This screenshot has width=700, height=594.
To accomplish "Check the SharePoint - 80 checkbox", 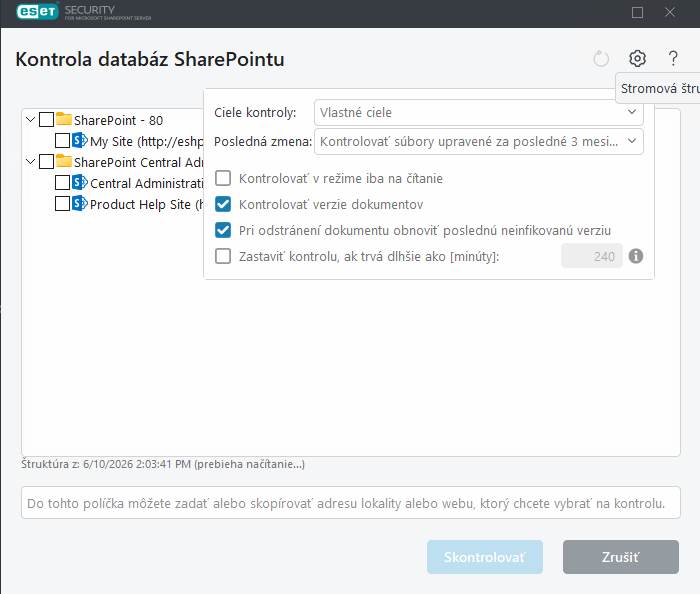I will coord(46,120).
